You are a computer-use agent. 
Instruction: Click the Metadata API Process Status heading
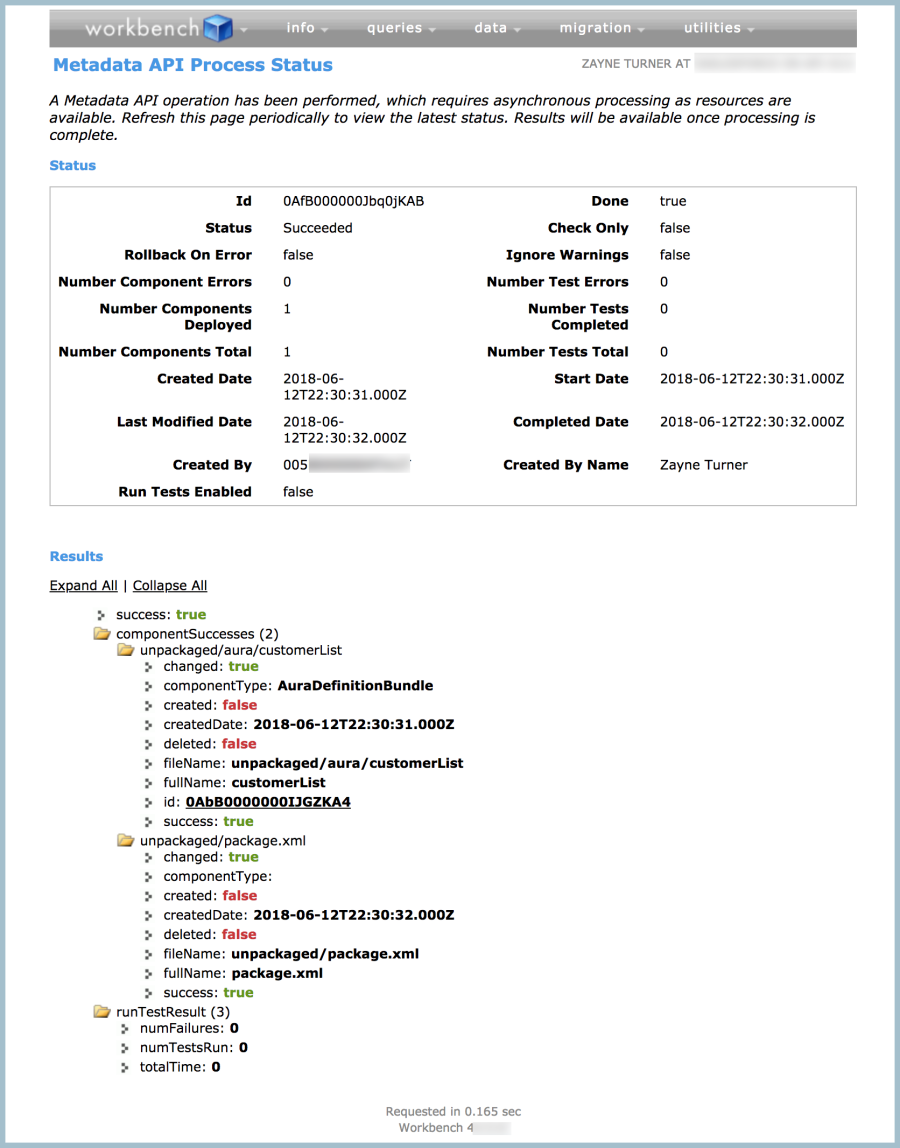pos(193,65)
